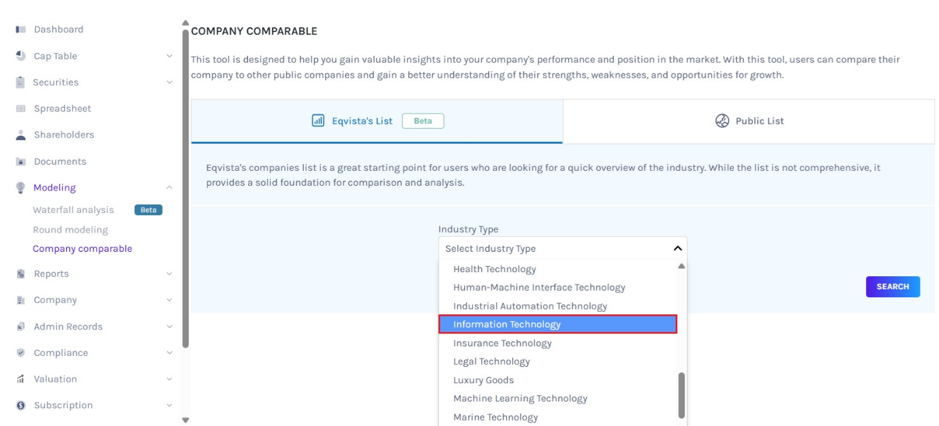The width and height of the screenshot is (939, 426).
Task: Click the Public List globe icon
Action: pyautogui.click(x=722, y=120)
